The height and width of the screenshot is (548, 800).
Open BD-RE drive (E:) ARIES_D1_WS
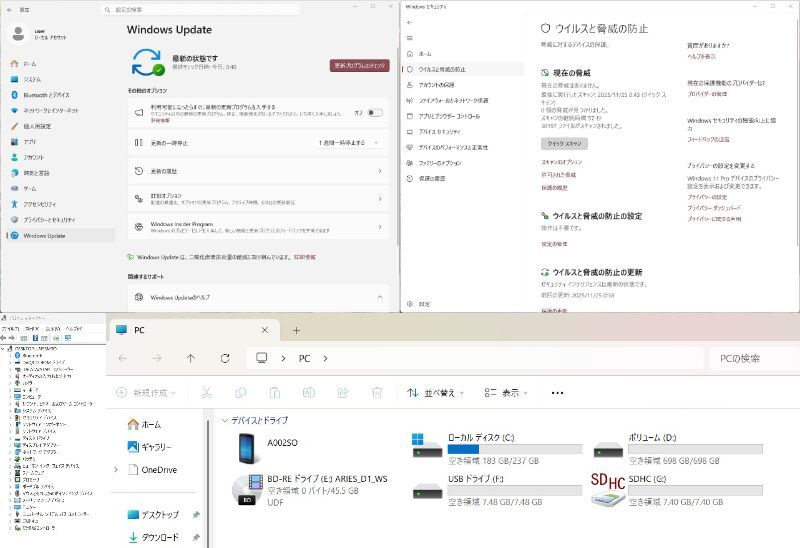[311, 490]
